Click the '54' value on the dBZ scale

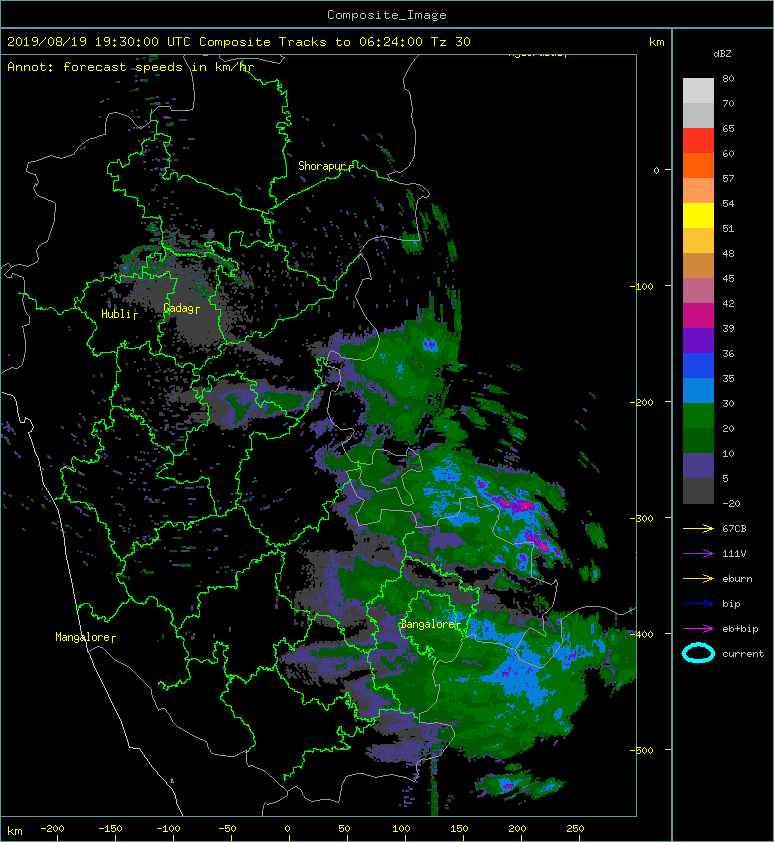tap(728, 204)
